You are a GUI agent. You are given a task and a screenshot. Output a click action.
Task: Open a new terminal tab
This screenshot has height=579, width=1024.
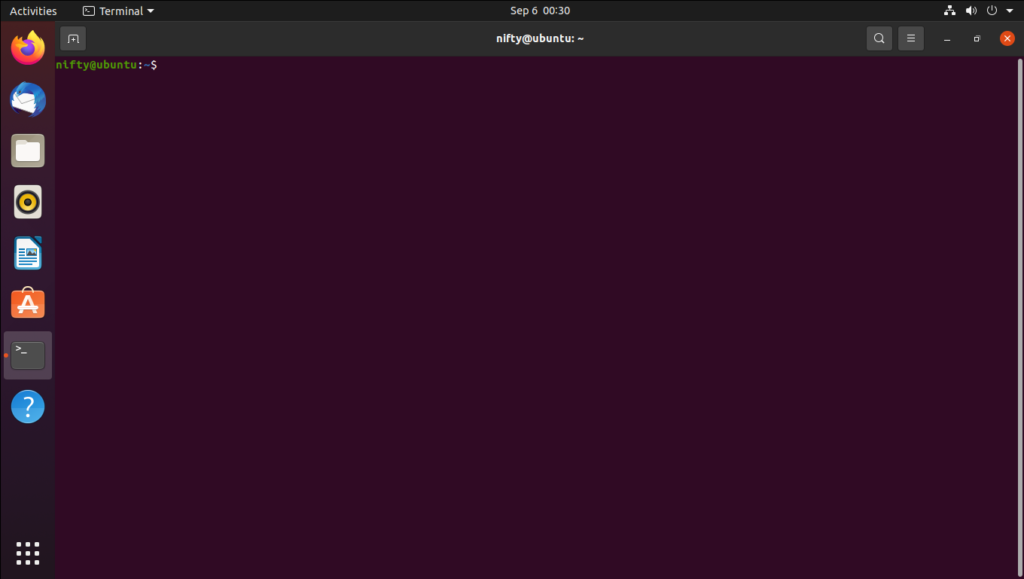(73, 39)
